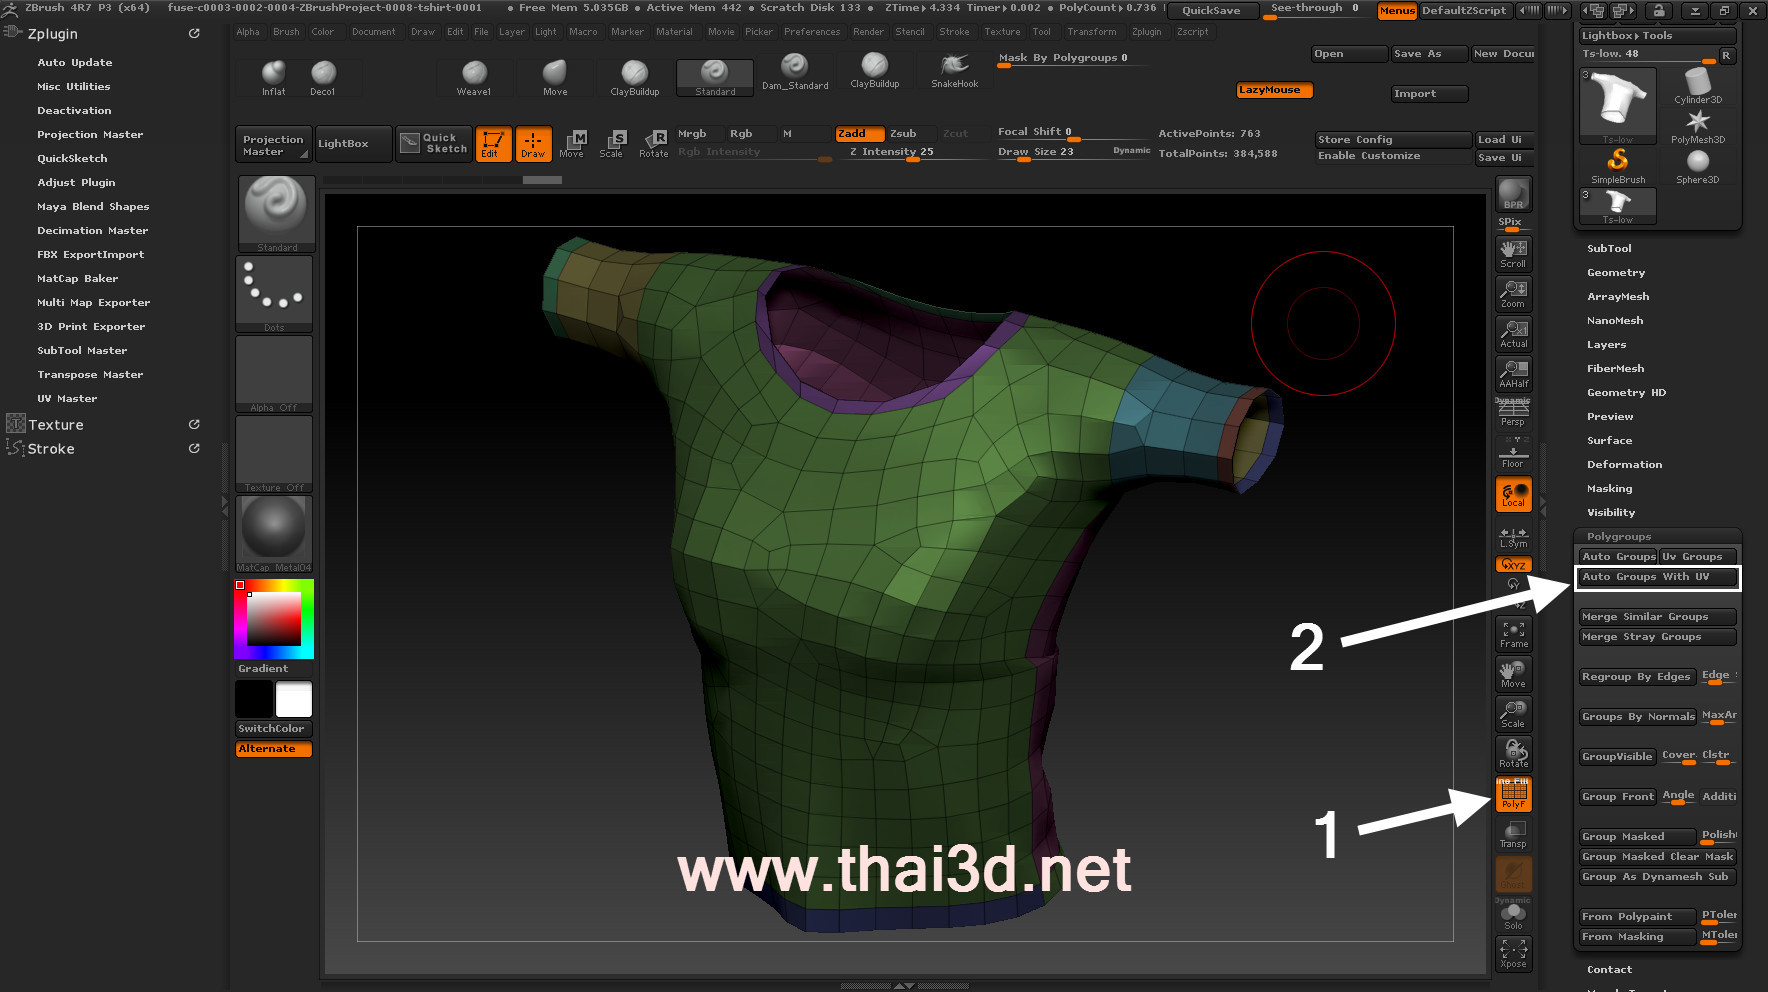Select the ClayBuildup brush icon
The width and height of the screenshot is (1768, 992).
(634, 73)
